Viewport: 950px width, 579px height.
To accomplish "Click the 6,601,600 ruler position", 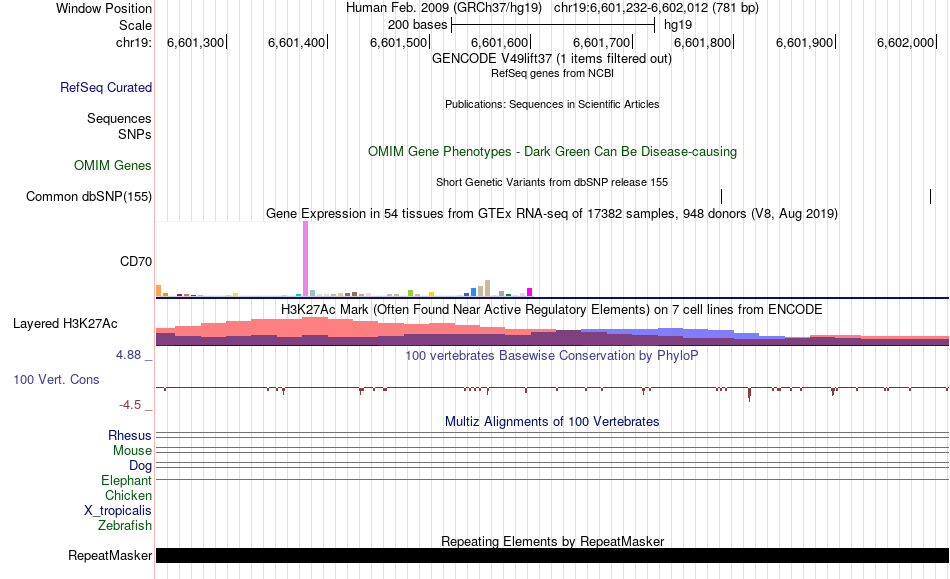I will (500, 42).
